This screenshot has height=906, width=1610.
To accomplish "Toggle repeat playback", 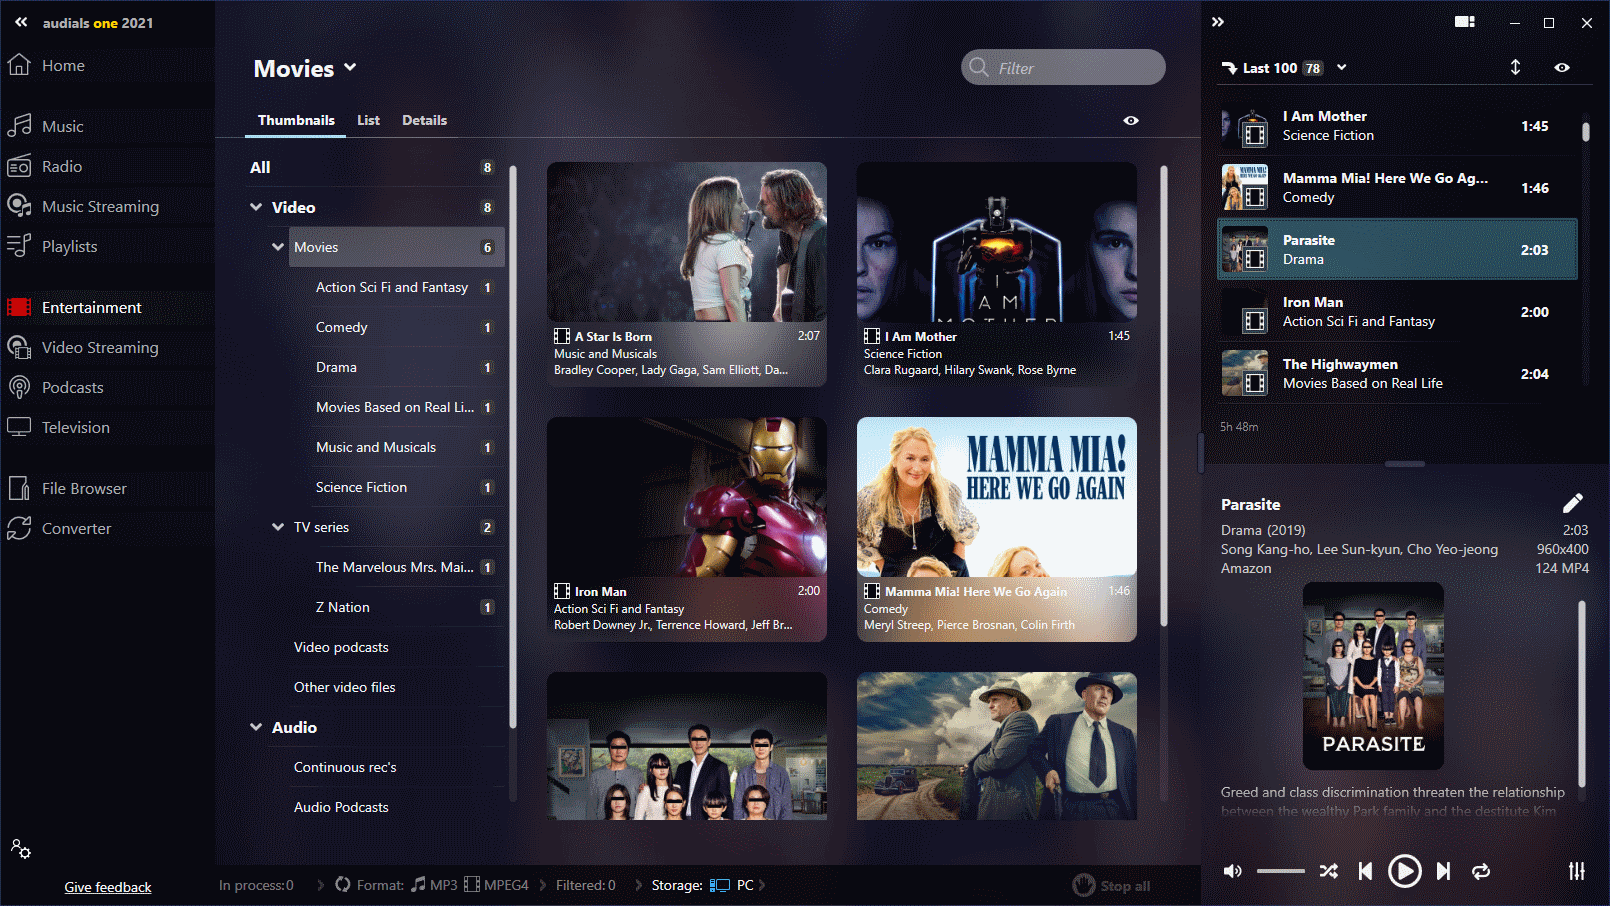I will coord(1481,871).
